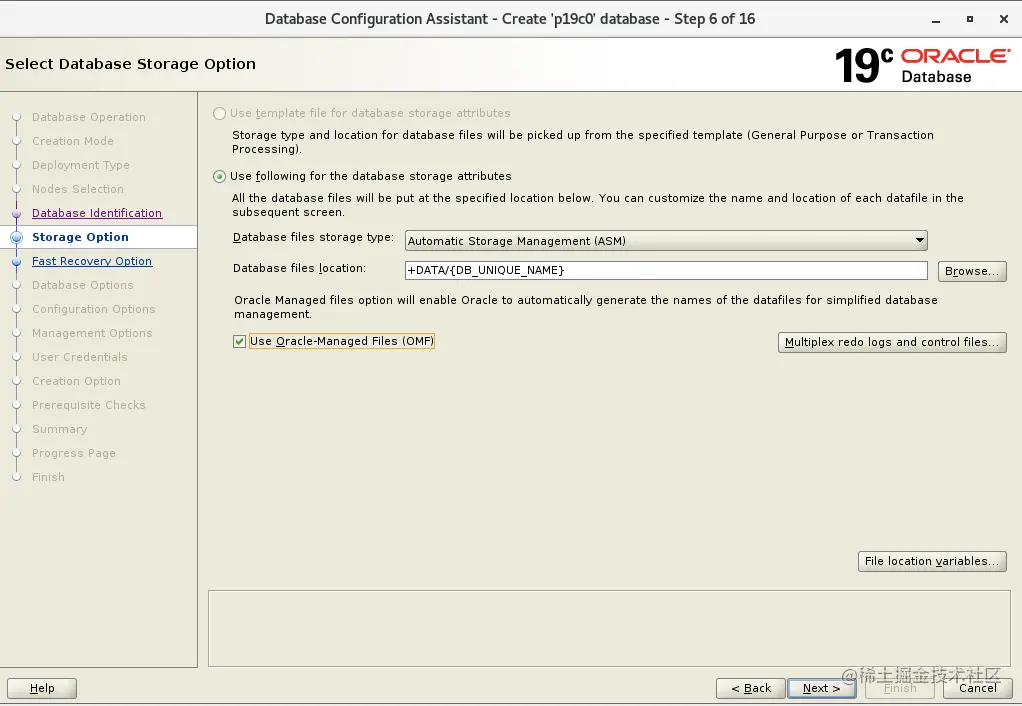
Task: Click the Nodes Selection step label
Action: click(78, 189)
